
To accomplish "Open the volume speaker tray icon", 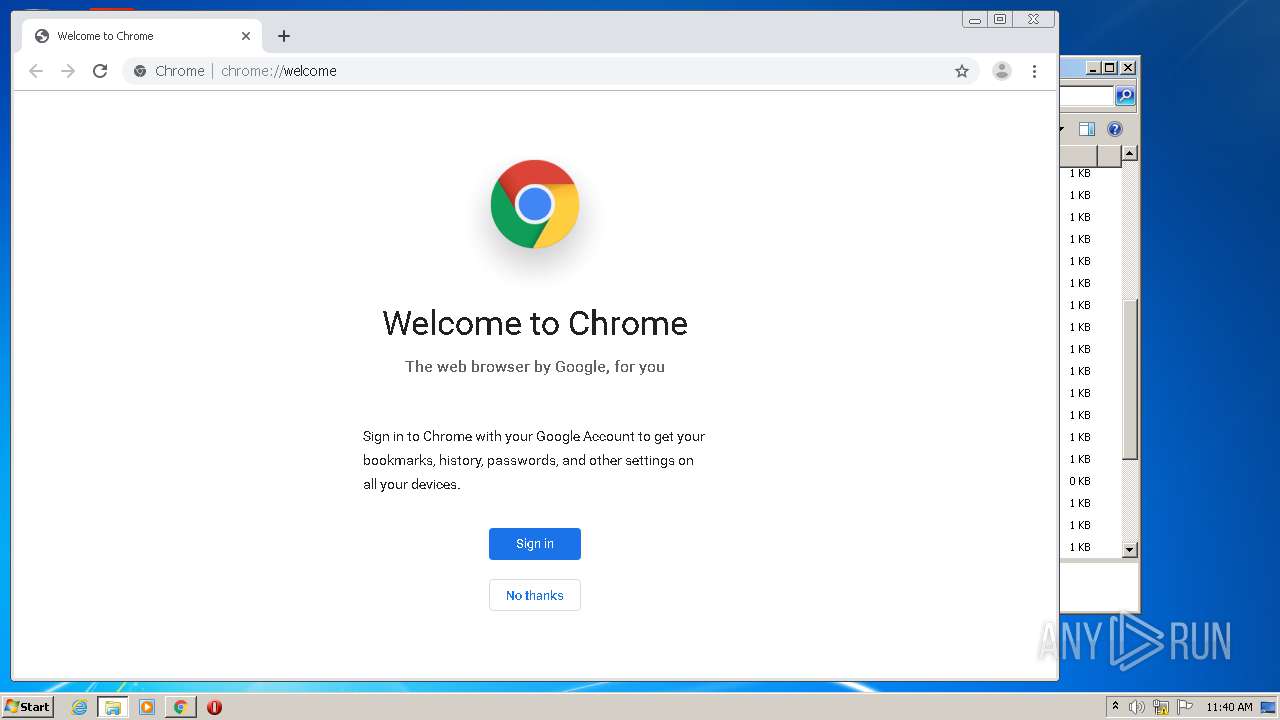I will tap(1137, 707).
